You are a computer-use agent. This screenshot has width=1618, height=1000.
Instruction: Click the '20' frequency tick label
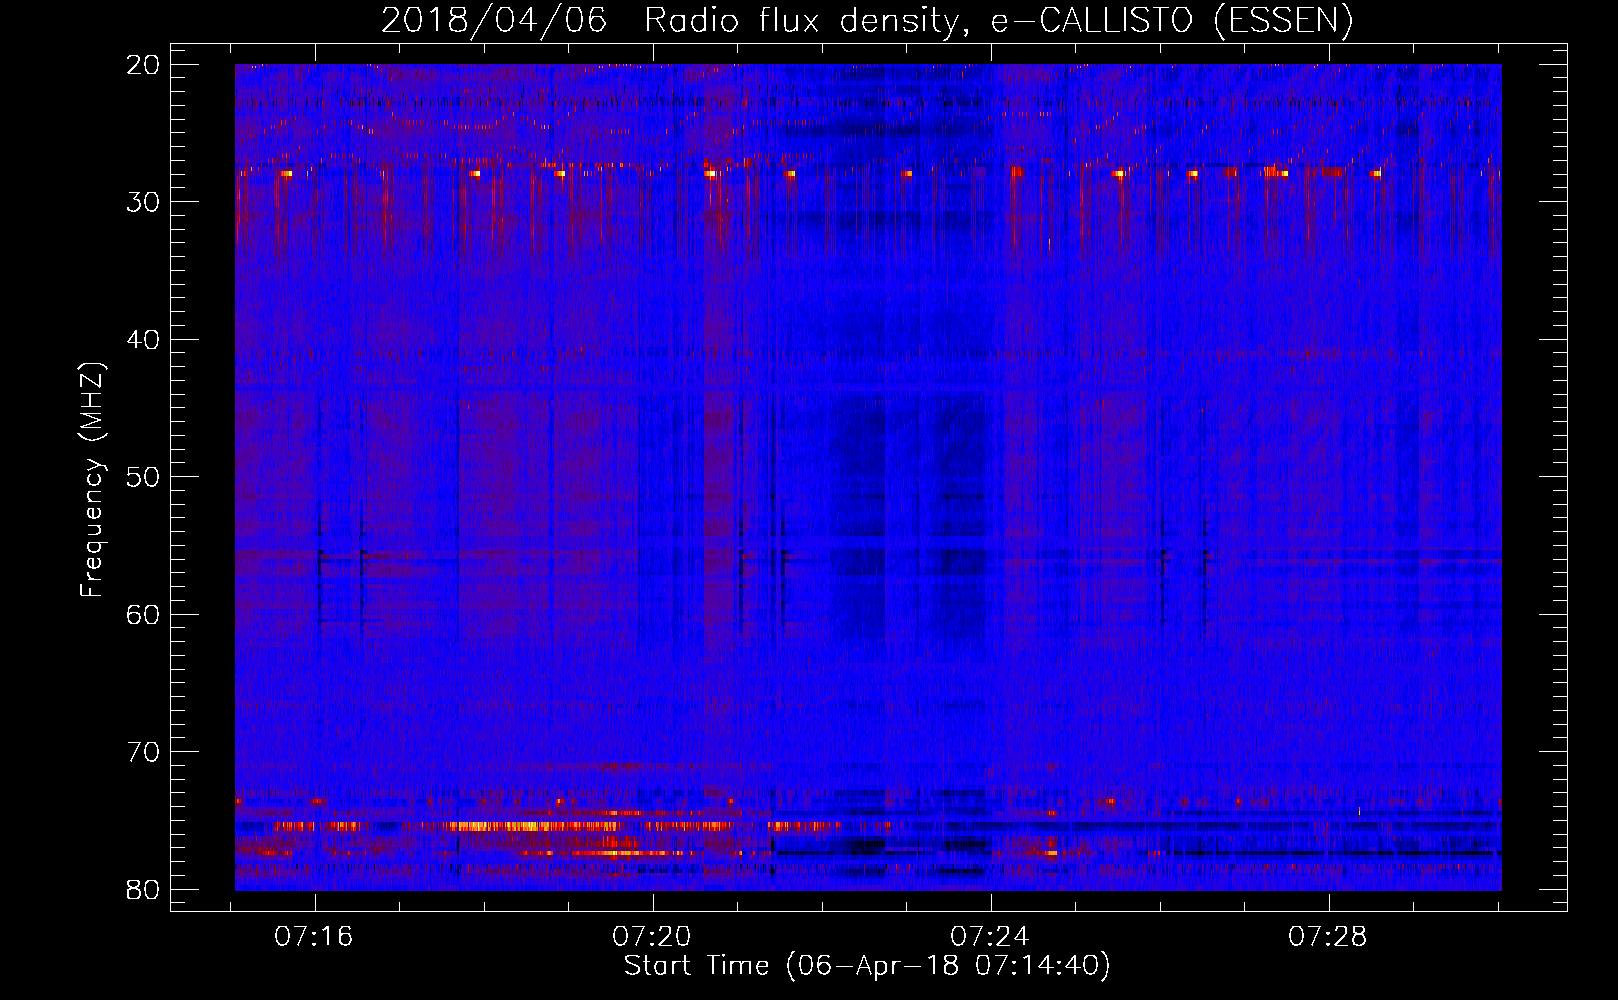click(x=144, y=65)
